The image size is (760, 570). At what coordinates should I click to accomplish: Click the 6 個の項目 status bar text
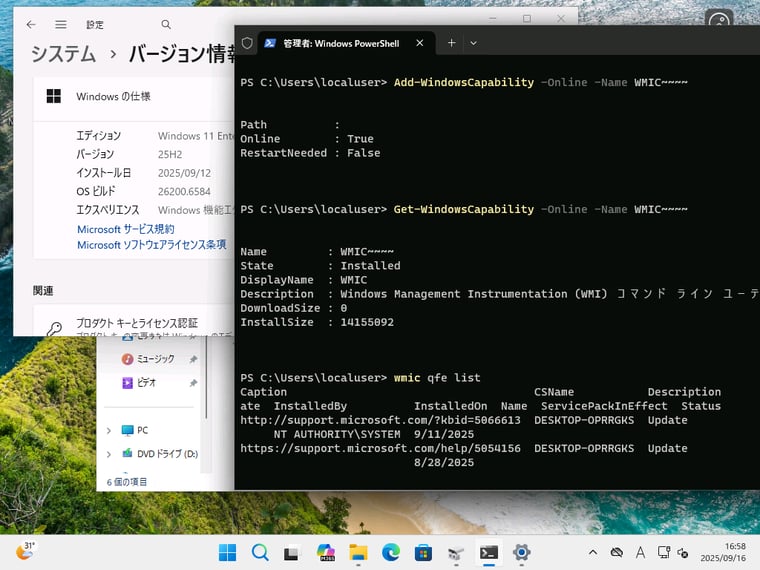pyautogui.click(x=127, y=482)
